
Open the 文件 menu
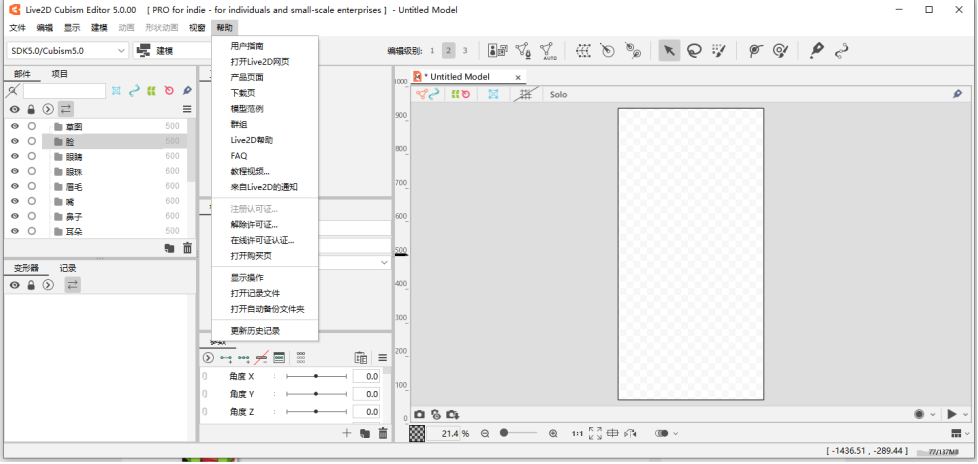pyautogui.click(x=17, y=27)
